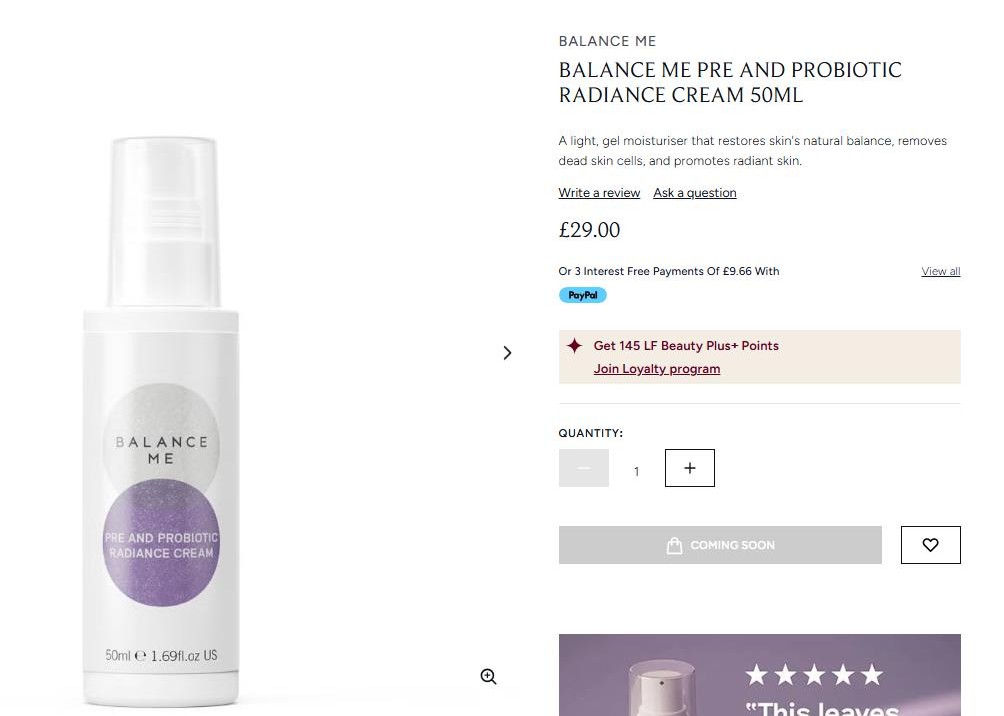This screenshot has width=1004, height=716.
Task: Follow the Join Loyalty program link
Action: [657, 369]
